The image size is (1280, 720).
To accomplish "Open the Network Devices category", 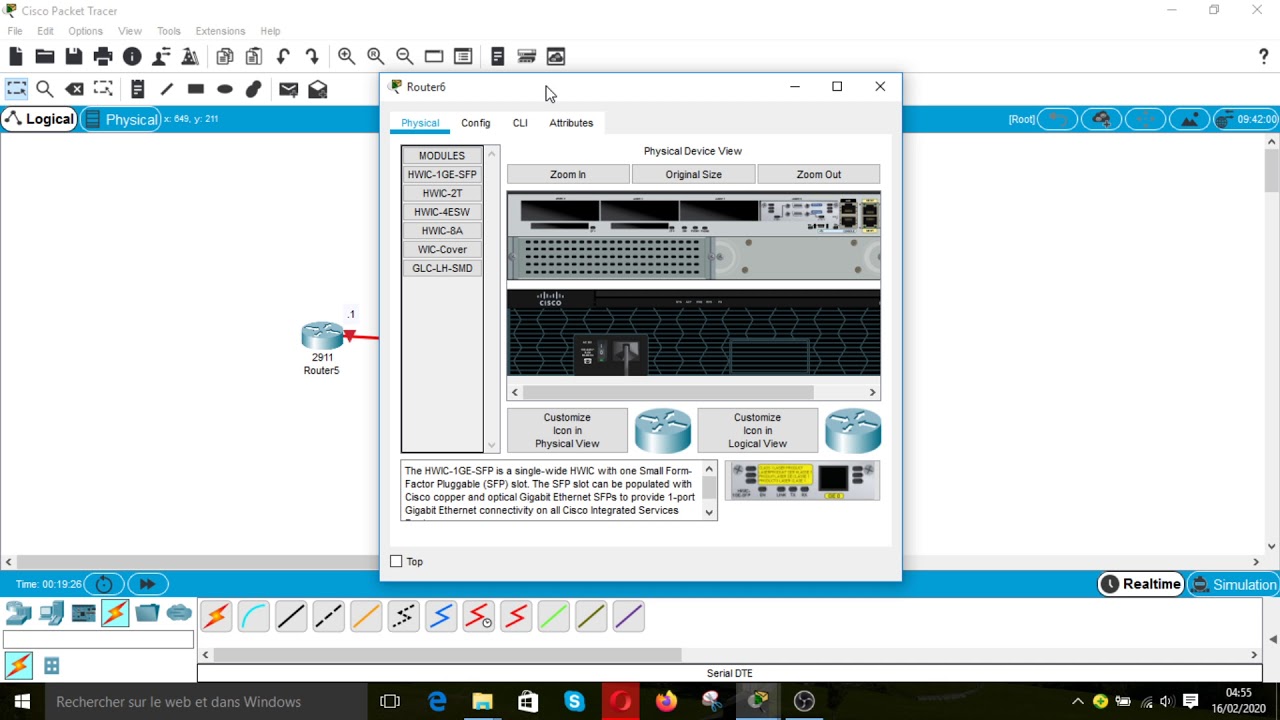I will 19,612.
